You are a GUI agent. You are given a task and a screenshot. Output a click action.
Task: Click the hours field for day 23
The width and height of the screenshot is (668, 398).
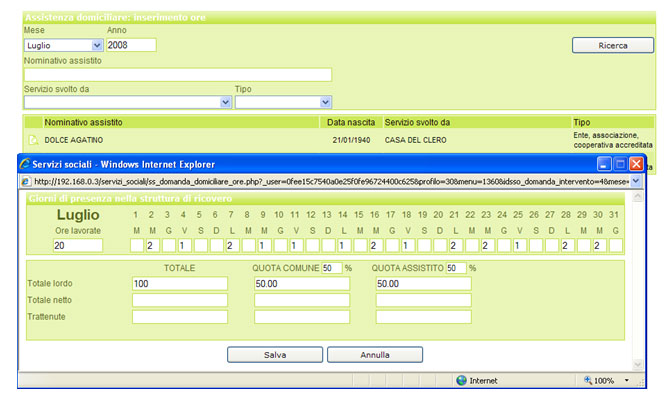(x=488, y=245)
